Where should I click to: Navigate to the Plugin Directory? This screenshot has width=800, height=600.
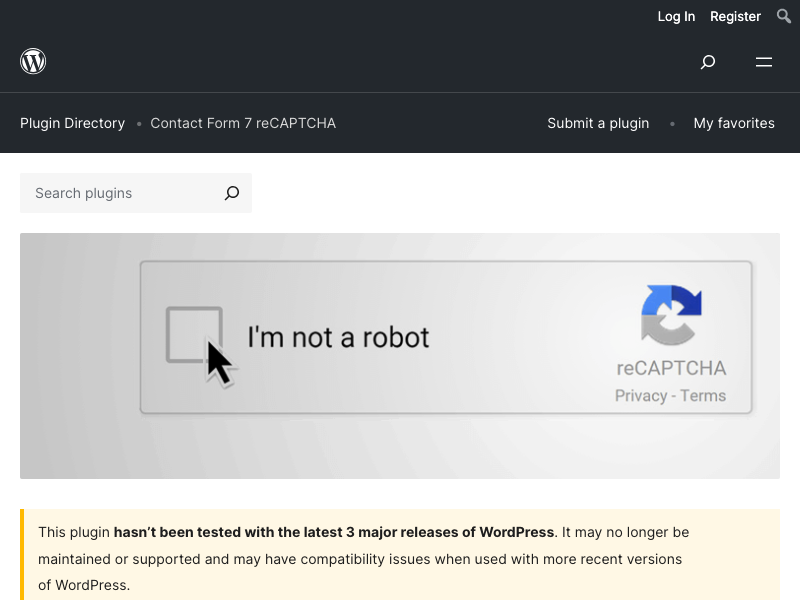[72, 123]
